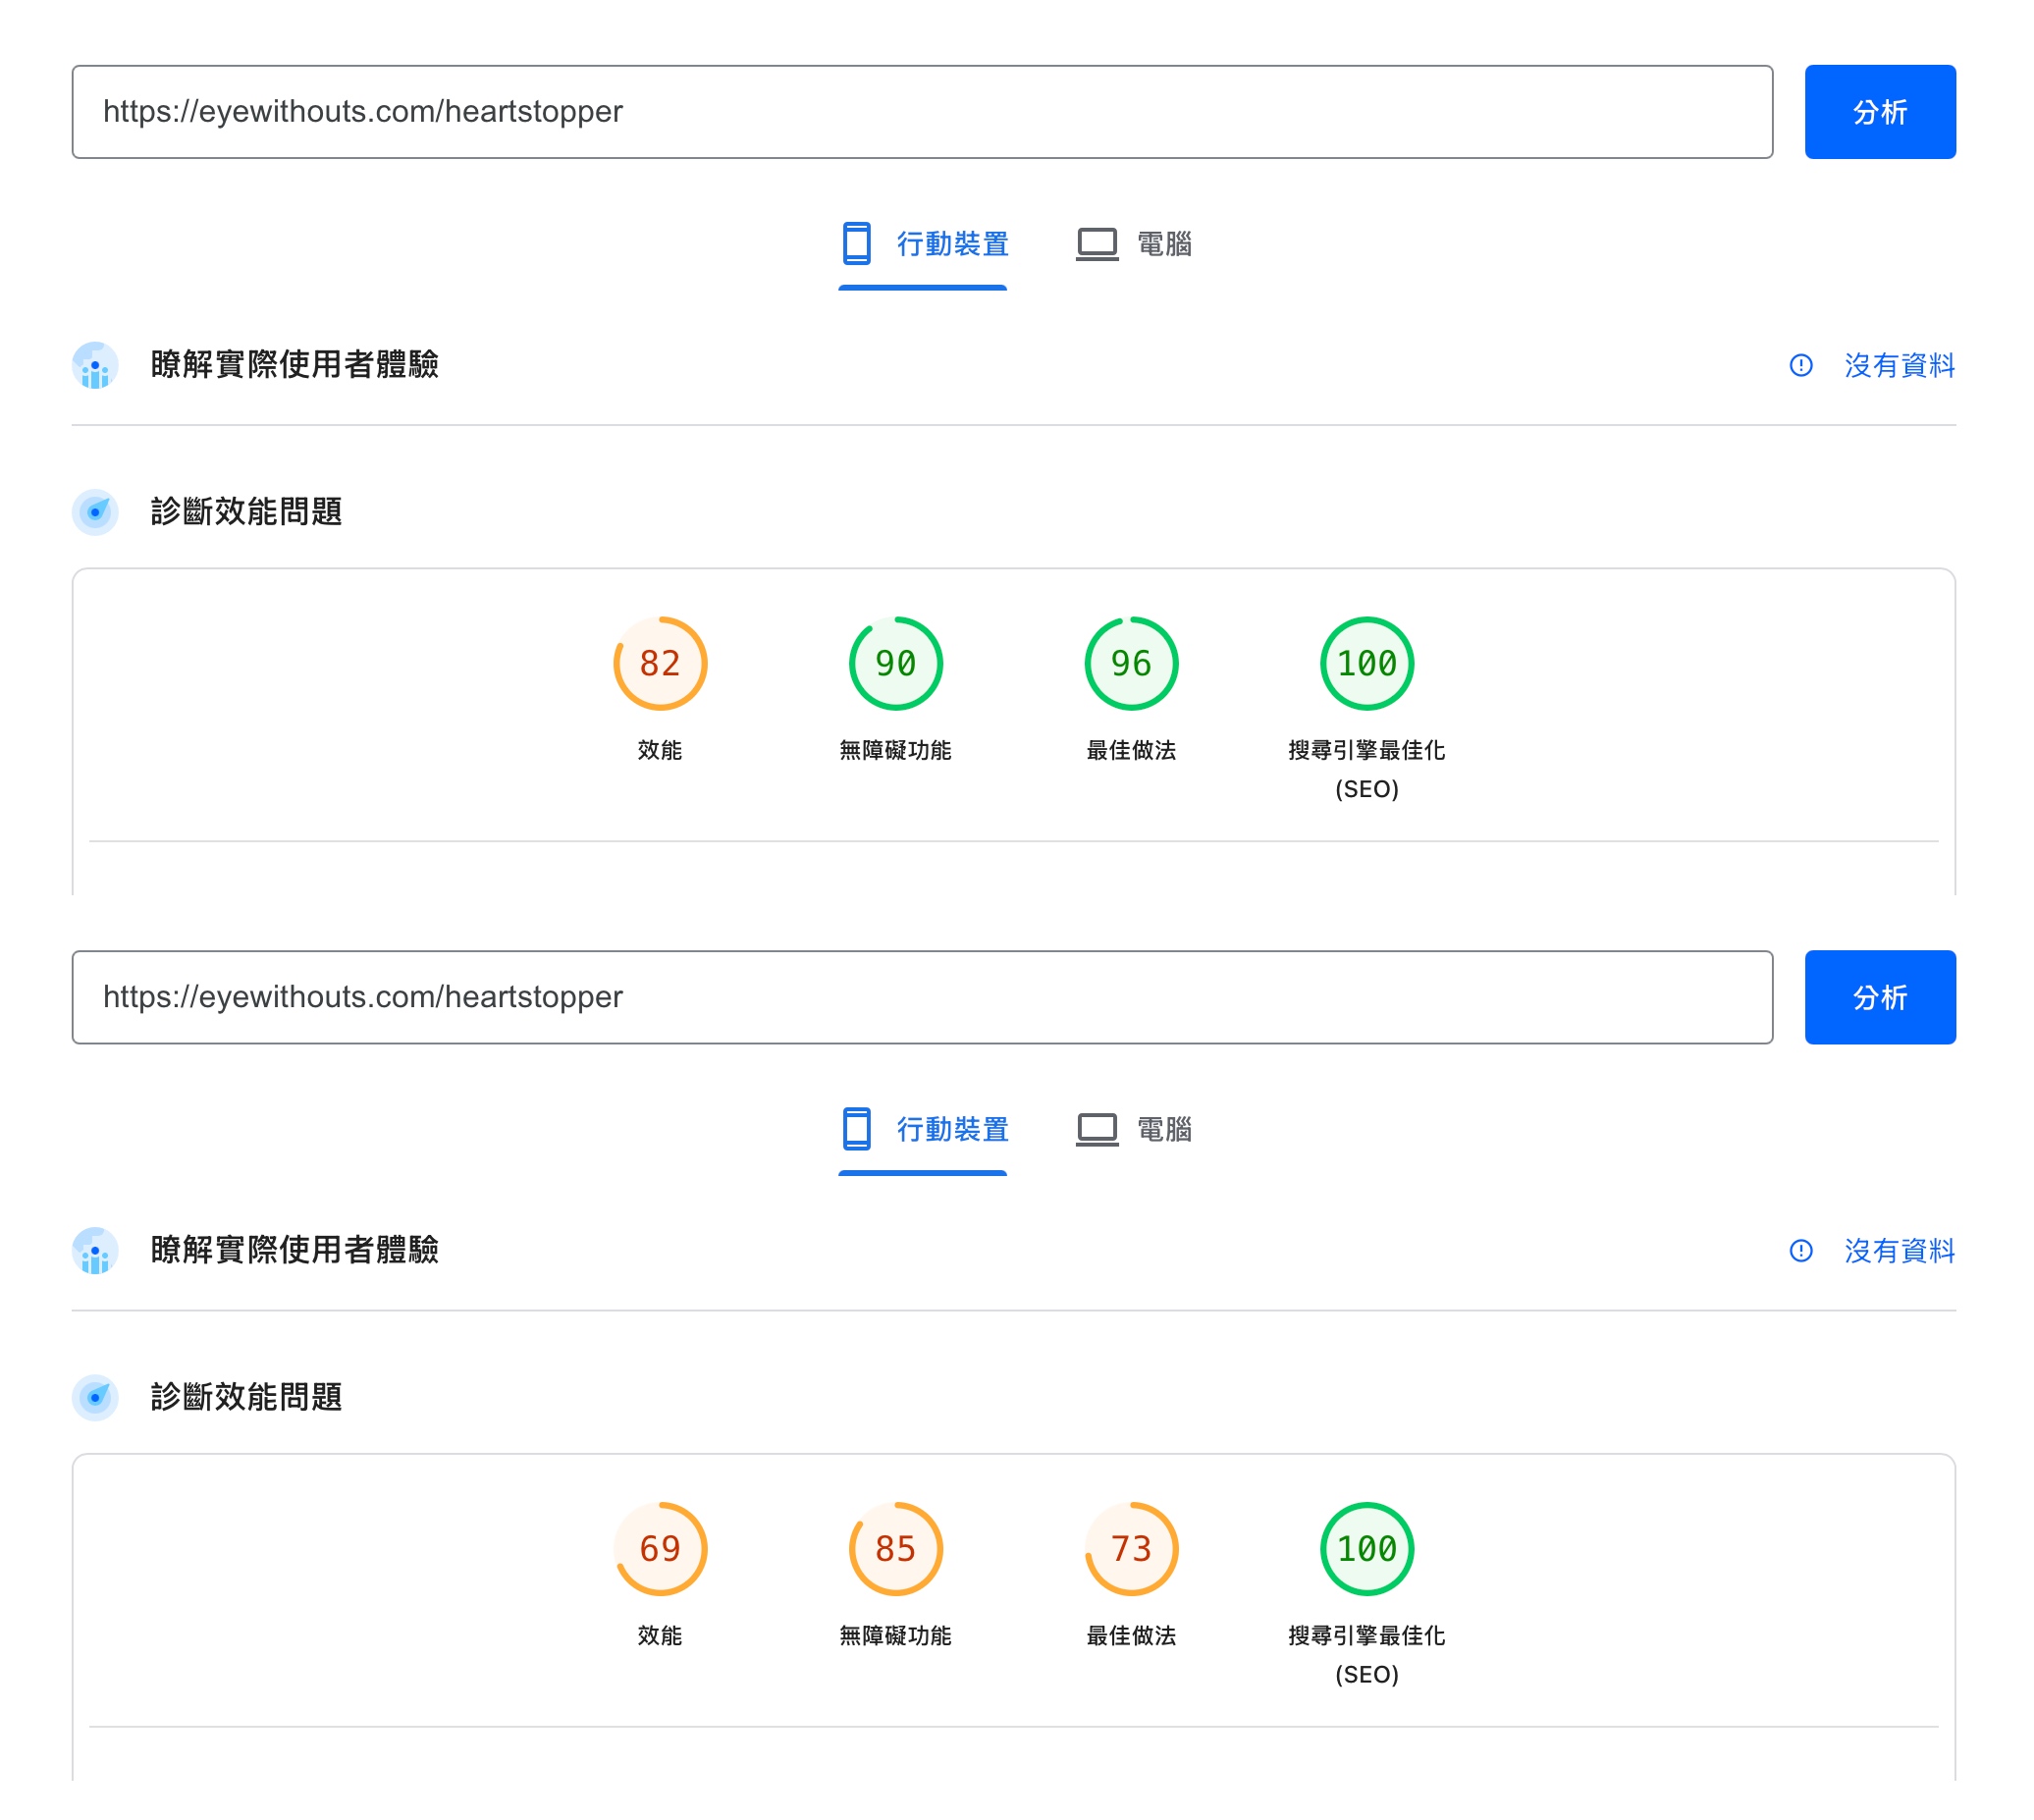Click the 最佳做法 score circle showing 73
This screenshot has width=2034, height=1820.
[x=1131, y=1549]
